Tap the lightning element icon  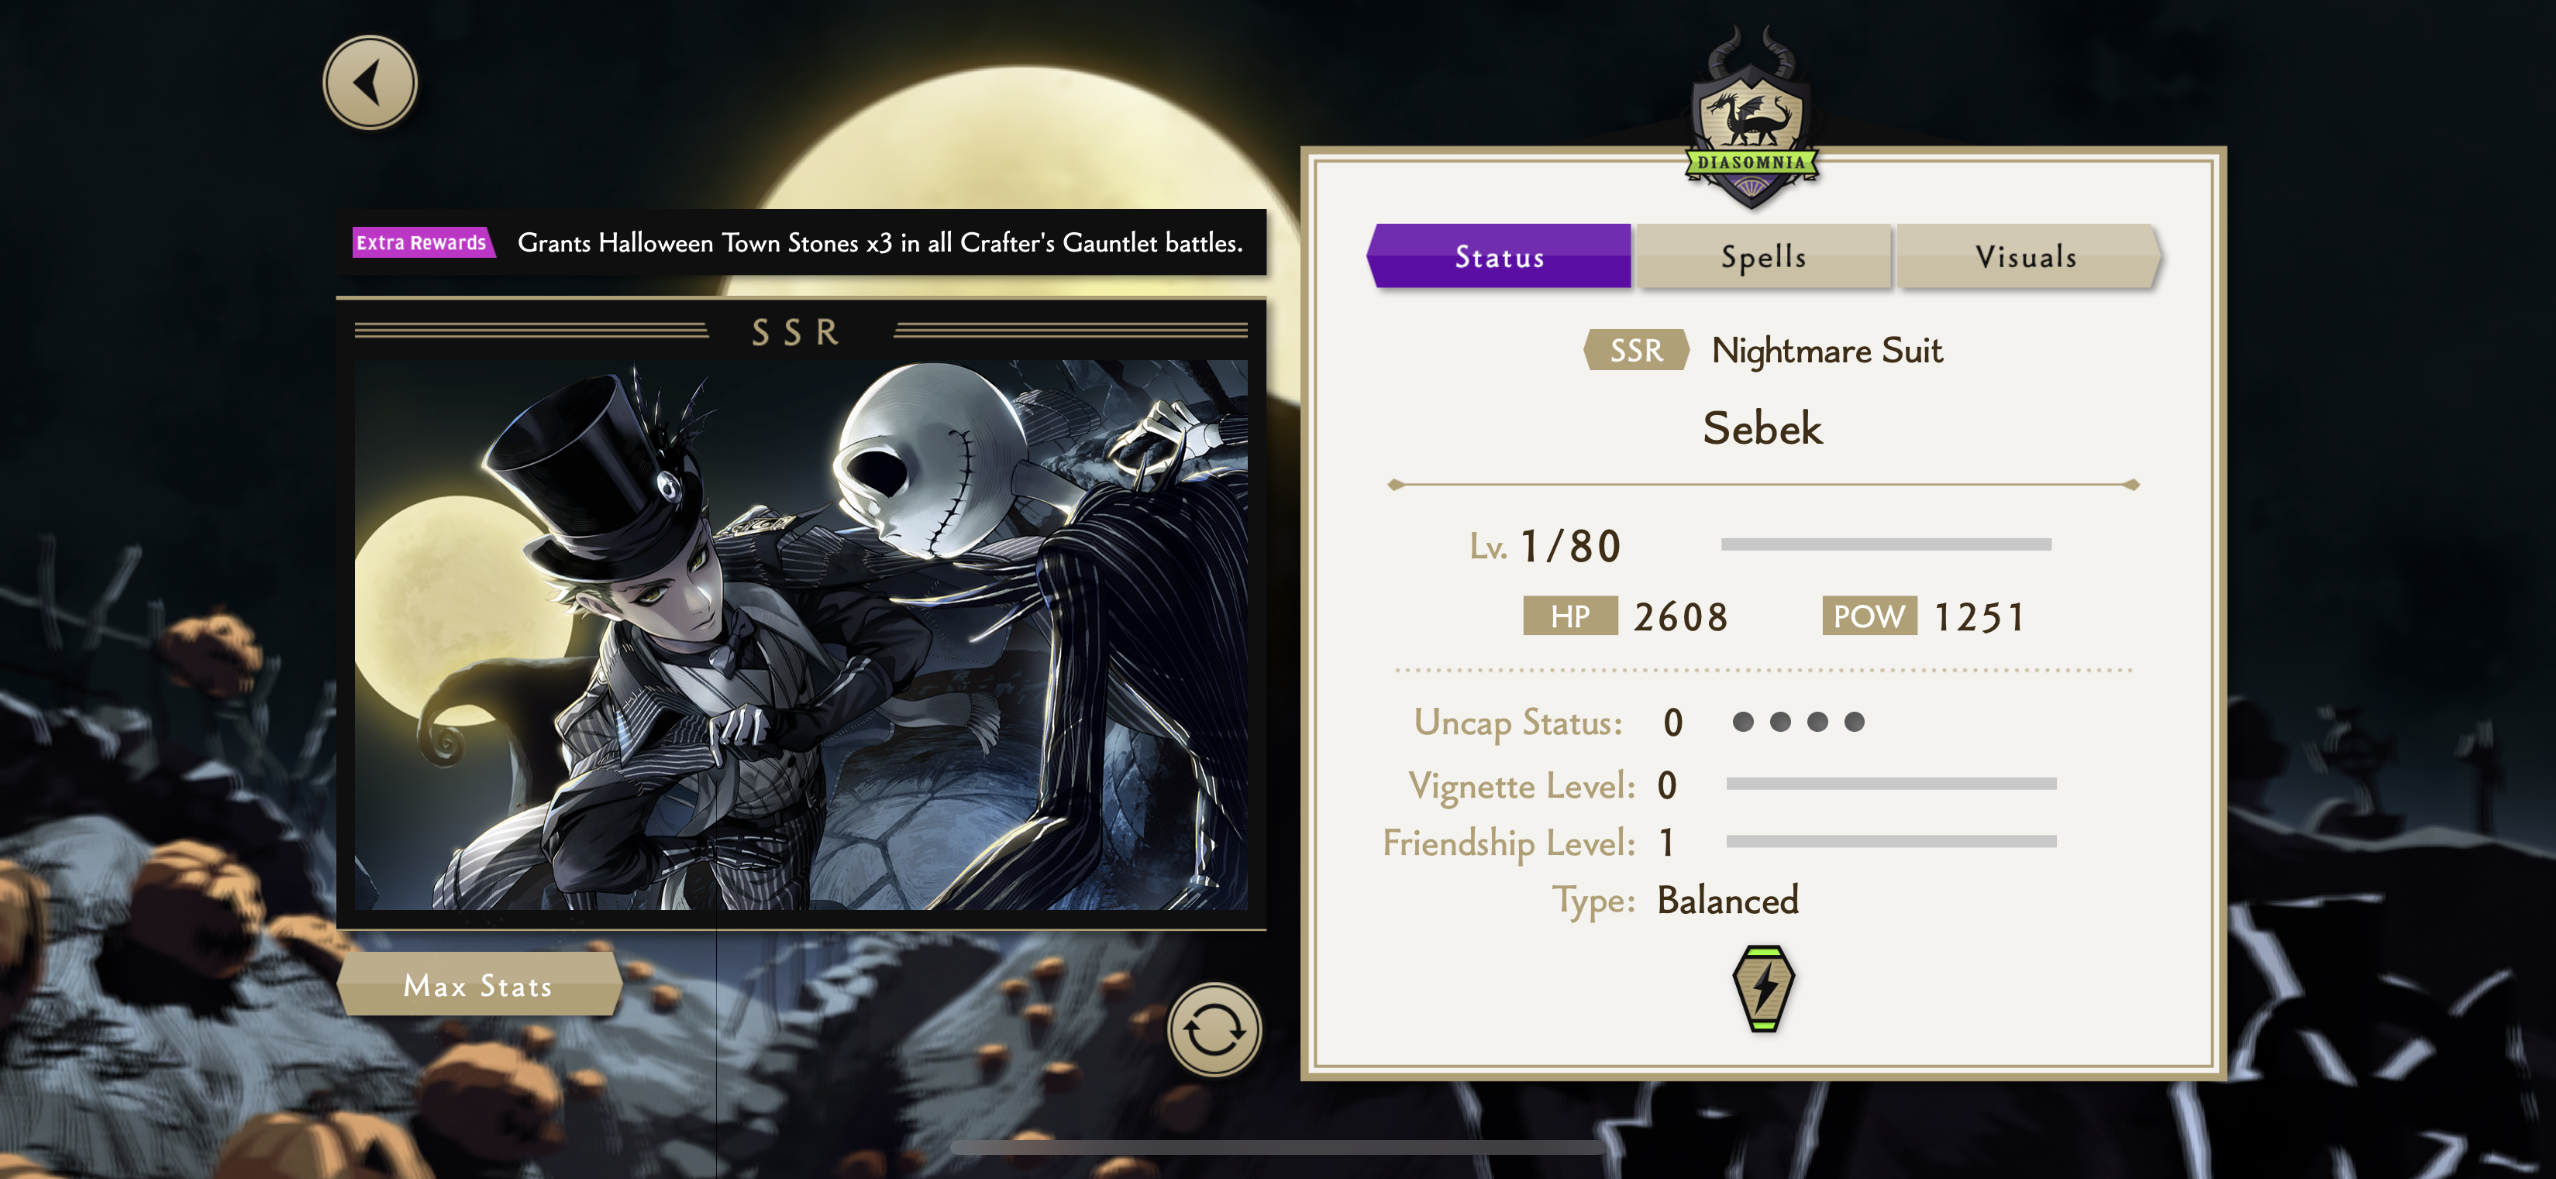pyautogui.click(x=1763, y=988)
